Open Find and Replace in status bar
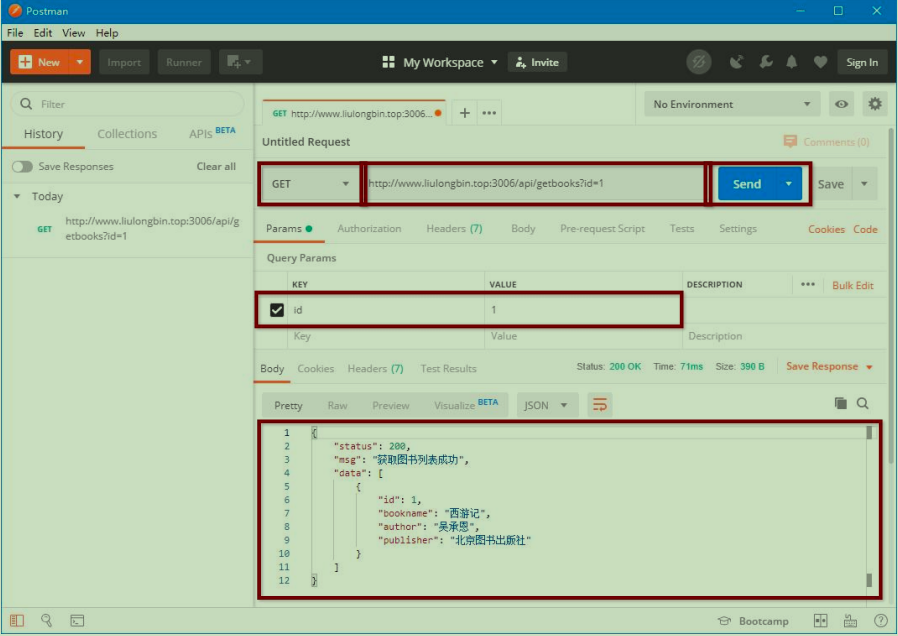This screenshot has width=898, height=636. [46, 621]
